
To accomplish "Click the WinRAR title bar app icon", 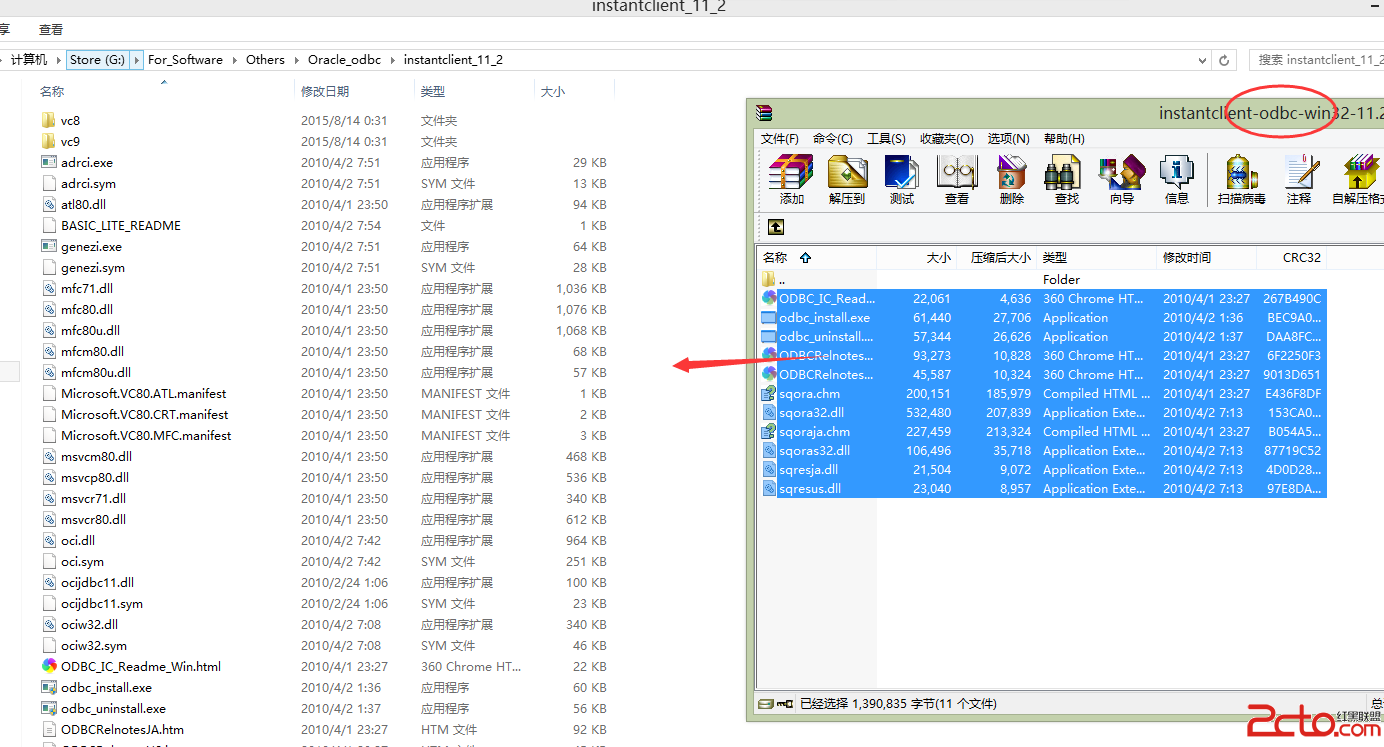I will click(x=765, y=113).
